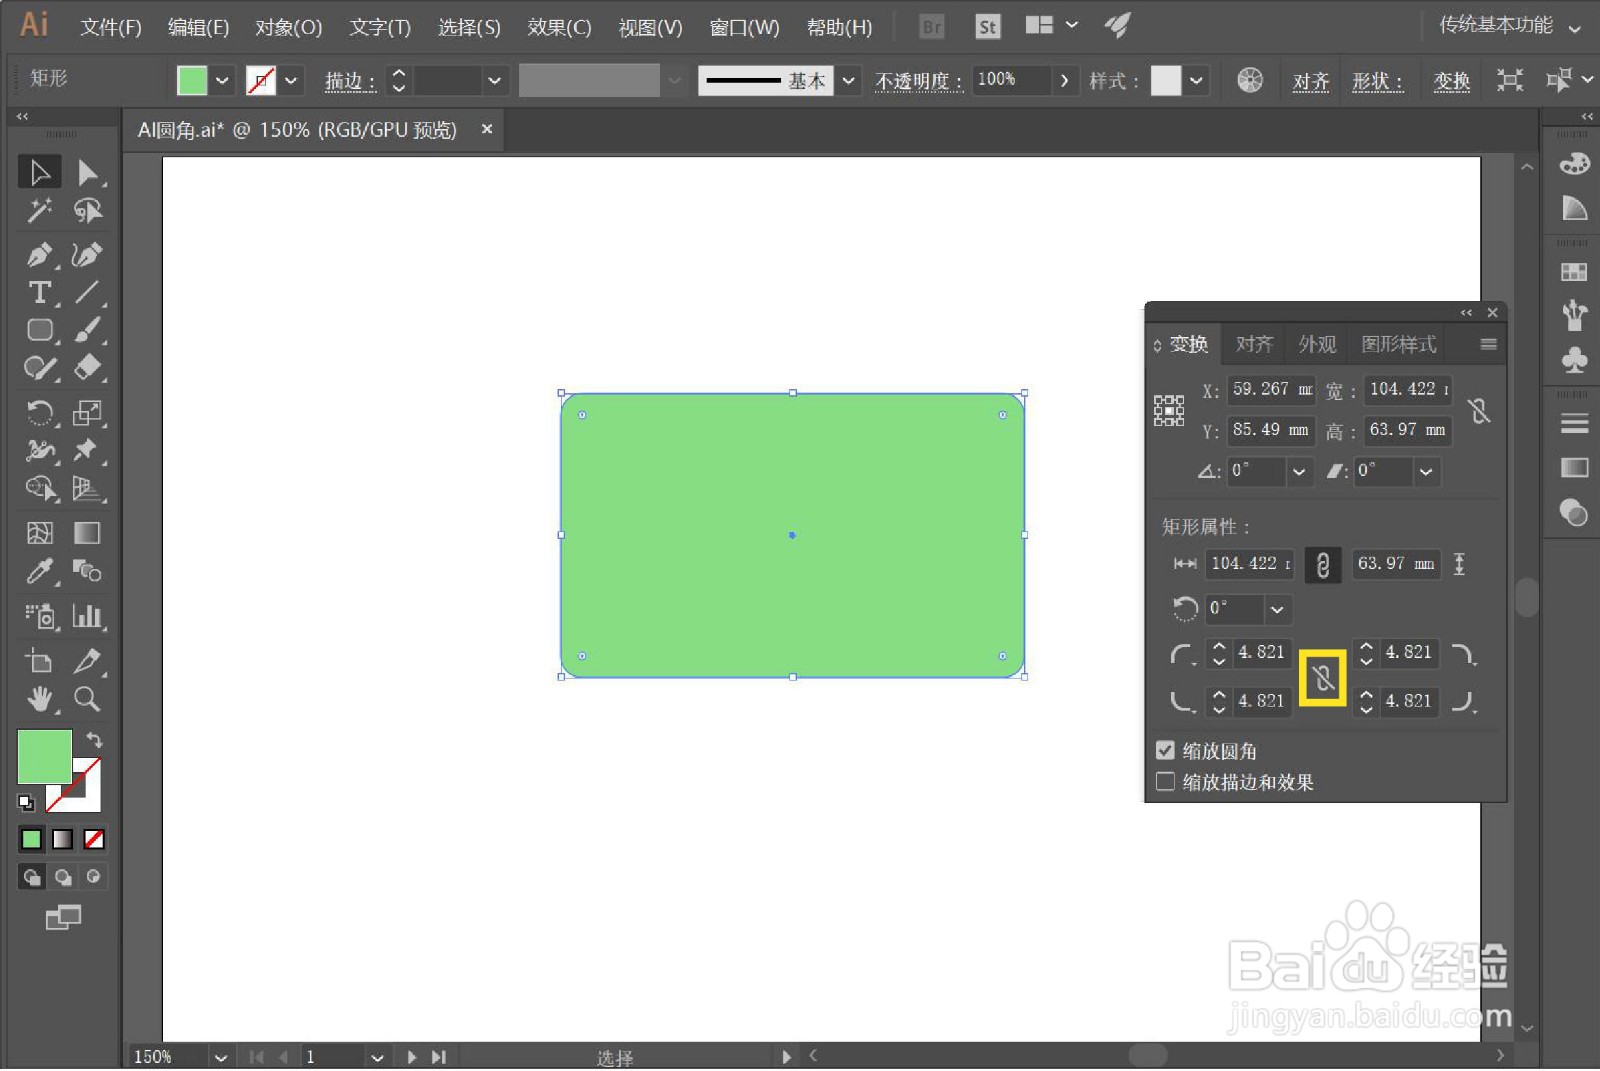Choose the Mesh tool
Image resolution: width=1600 pixels, height=1071 pixels.
click(x=40, y=533)
